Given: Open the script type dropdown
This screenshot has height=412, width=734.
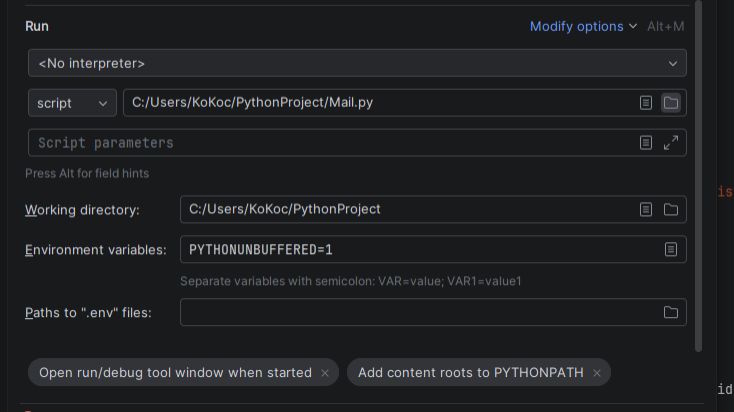Looking at the screenshot, I should click(72, 103).
